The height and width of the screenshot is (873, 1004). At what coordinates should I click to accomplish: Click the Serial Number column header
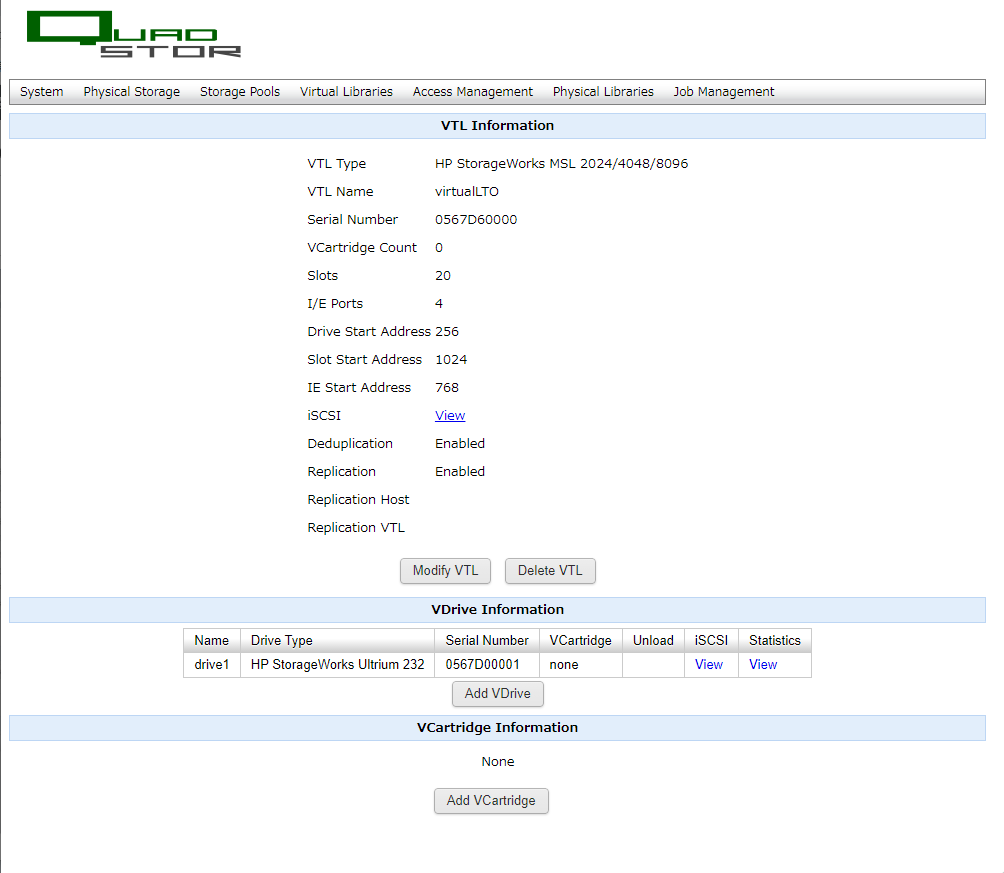point(487,640)
